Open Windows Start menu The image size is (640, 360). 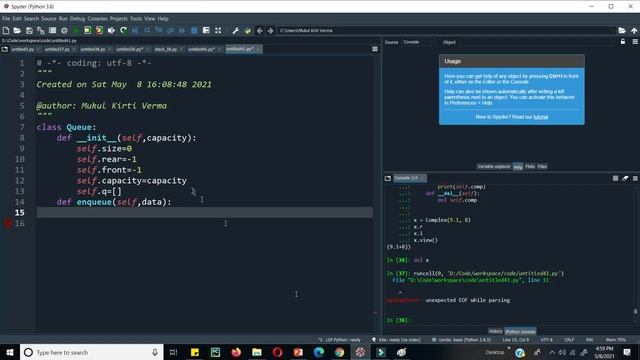click(x=10, y=352)
